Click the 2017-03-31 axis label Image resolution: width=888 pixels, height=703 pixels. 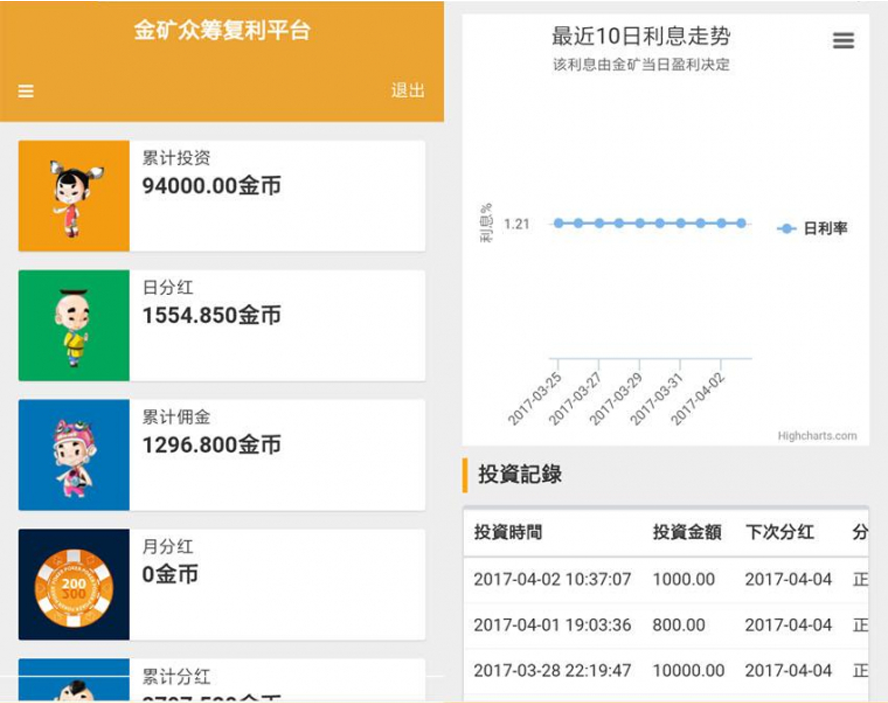pyautogui.click(x=657, y=399)
